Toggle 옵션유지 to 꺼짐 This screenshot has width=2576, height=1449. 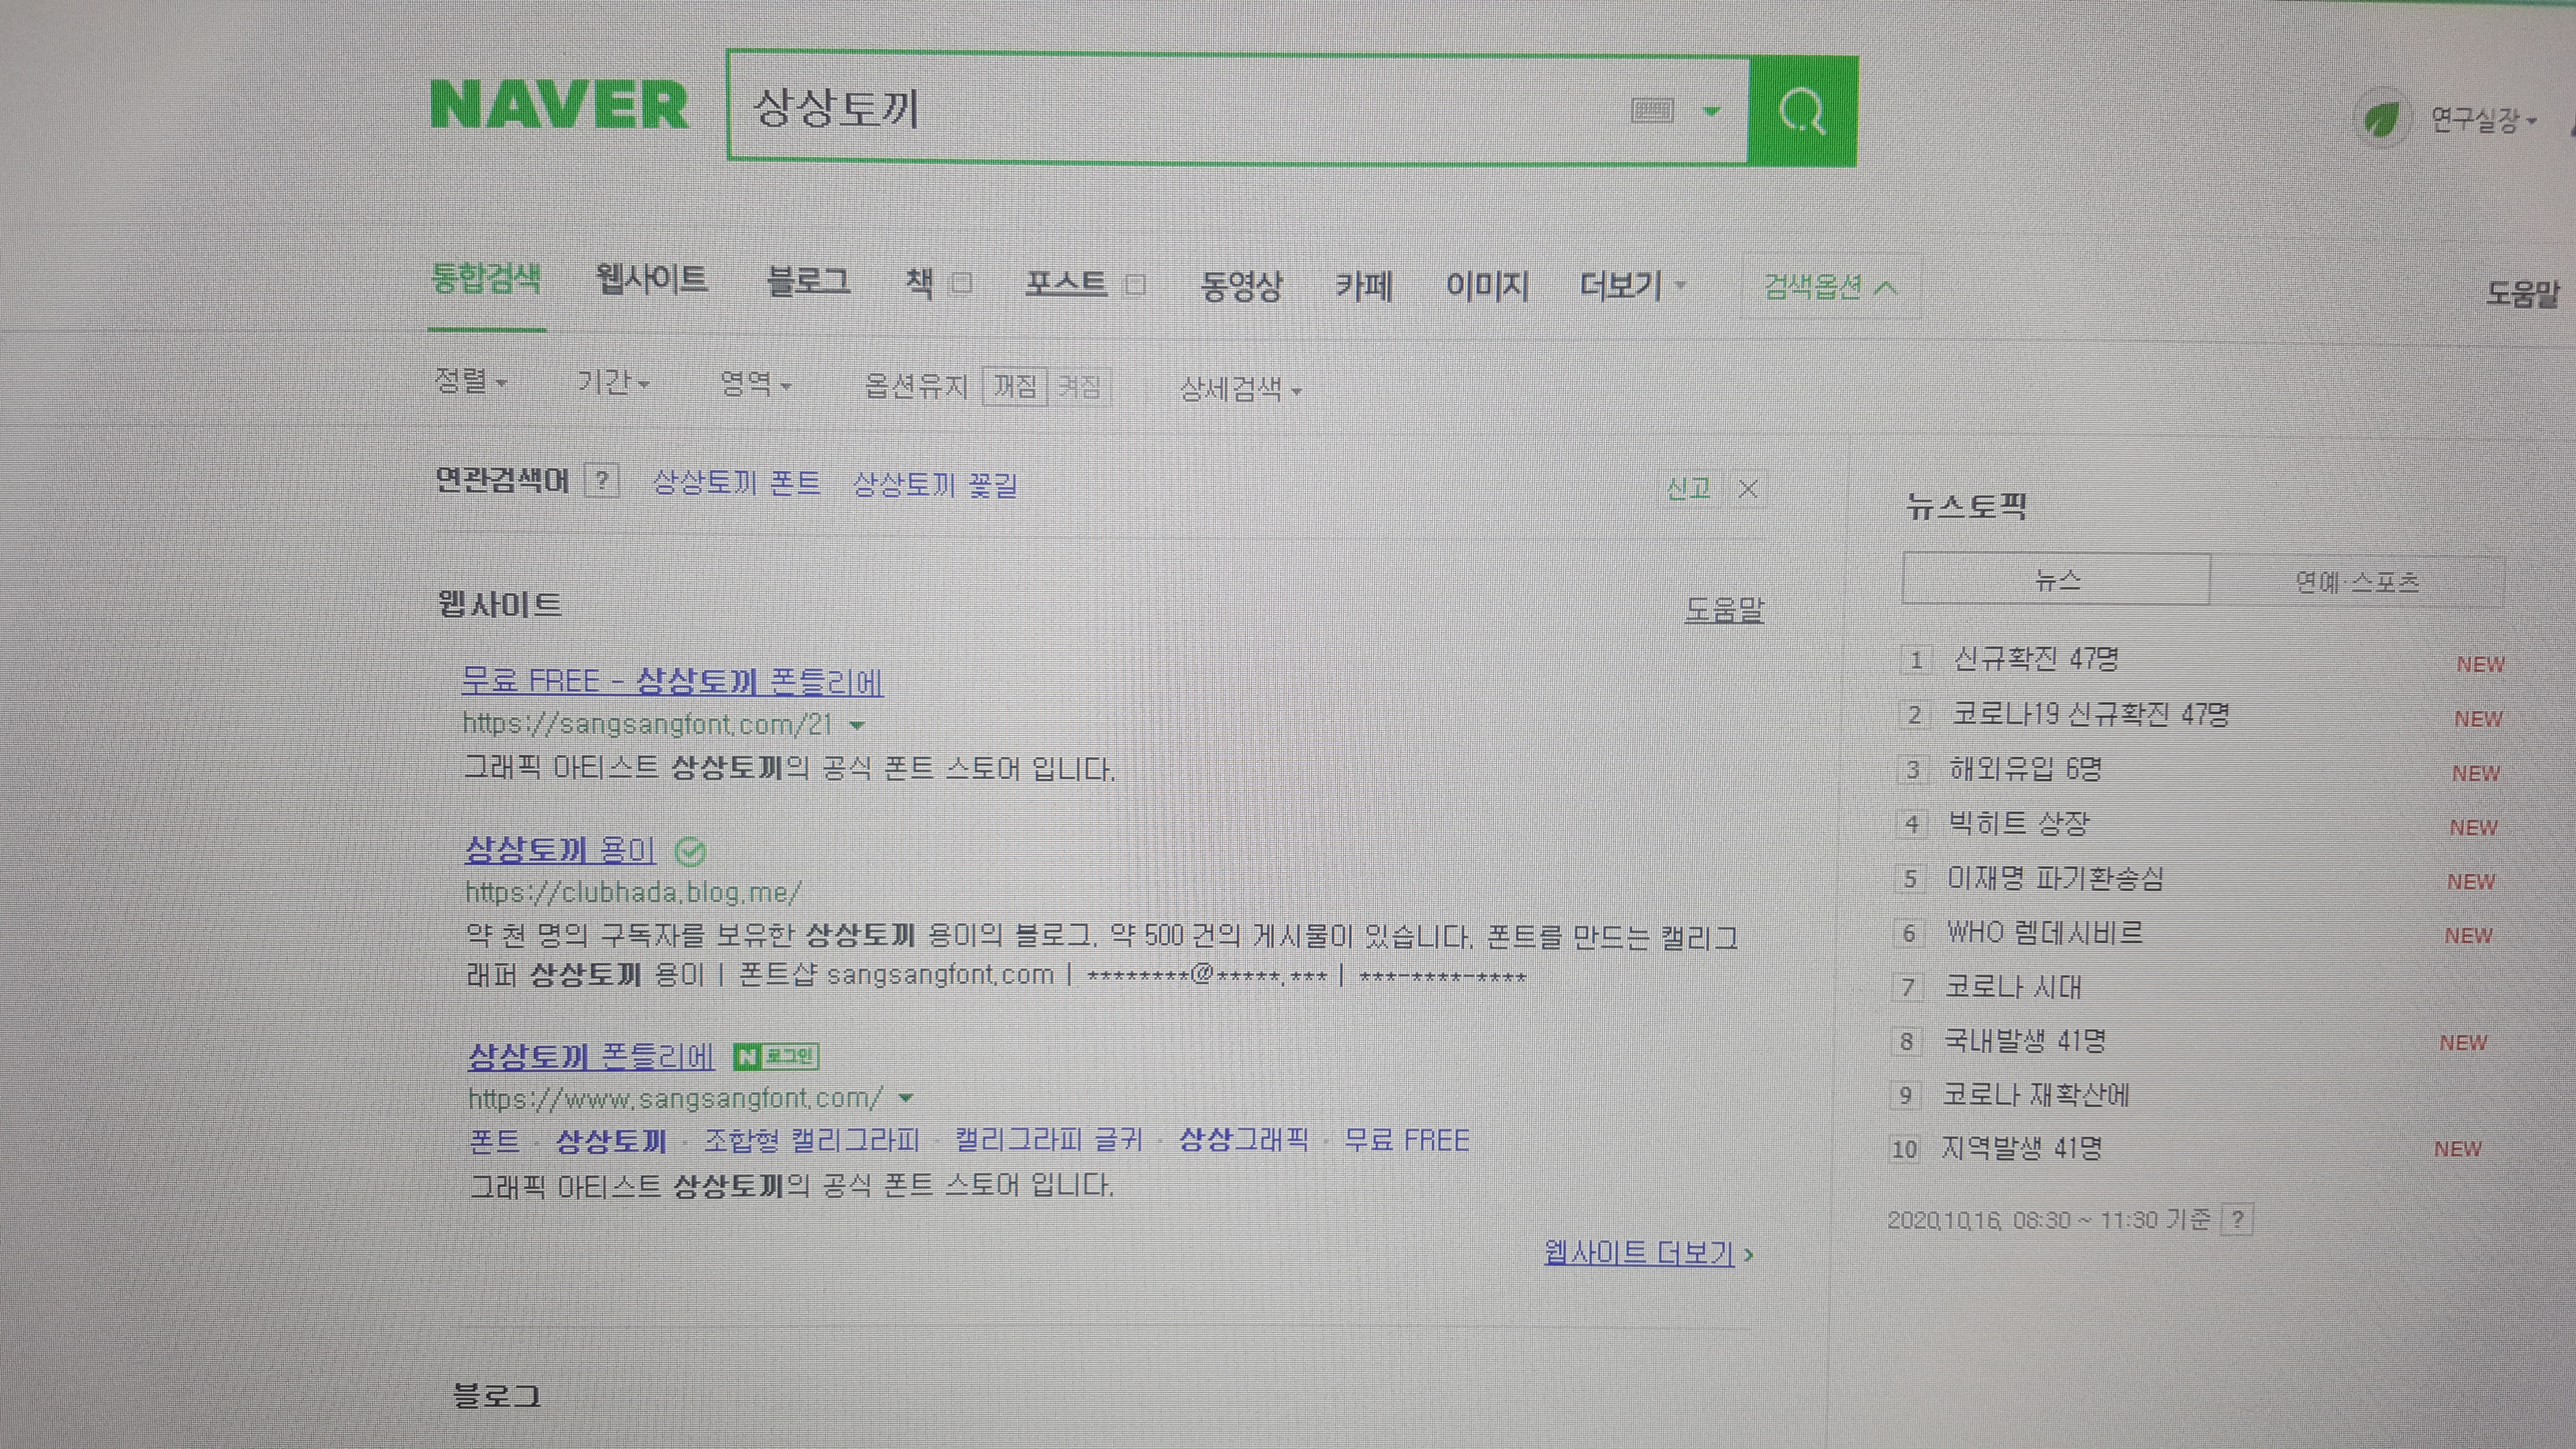pyautogui.click(x=1015, y=386)
